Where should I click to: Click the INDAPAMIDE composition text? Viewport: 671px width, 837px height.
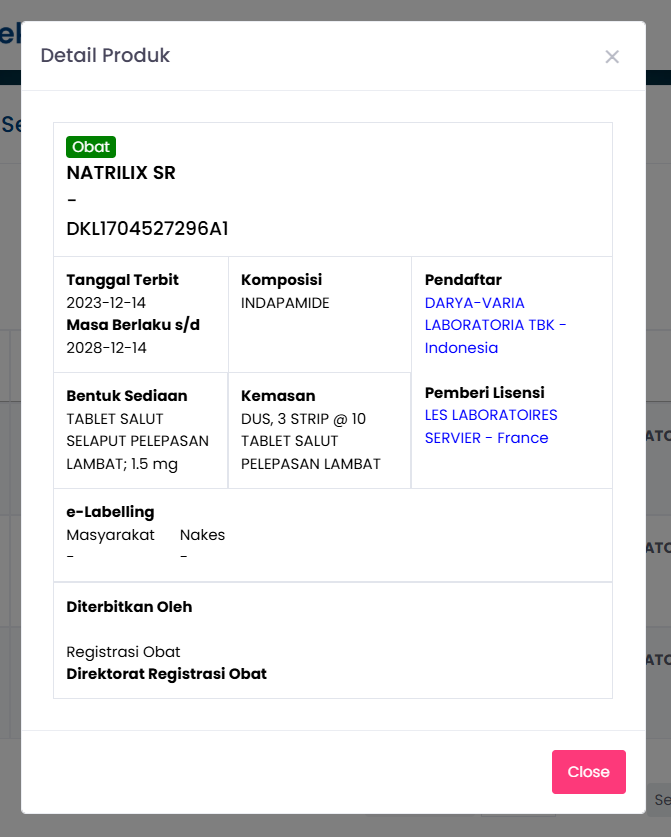pos(285,302)
